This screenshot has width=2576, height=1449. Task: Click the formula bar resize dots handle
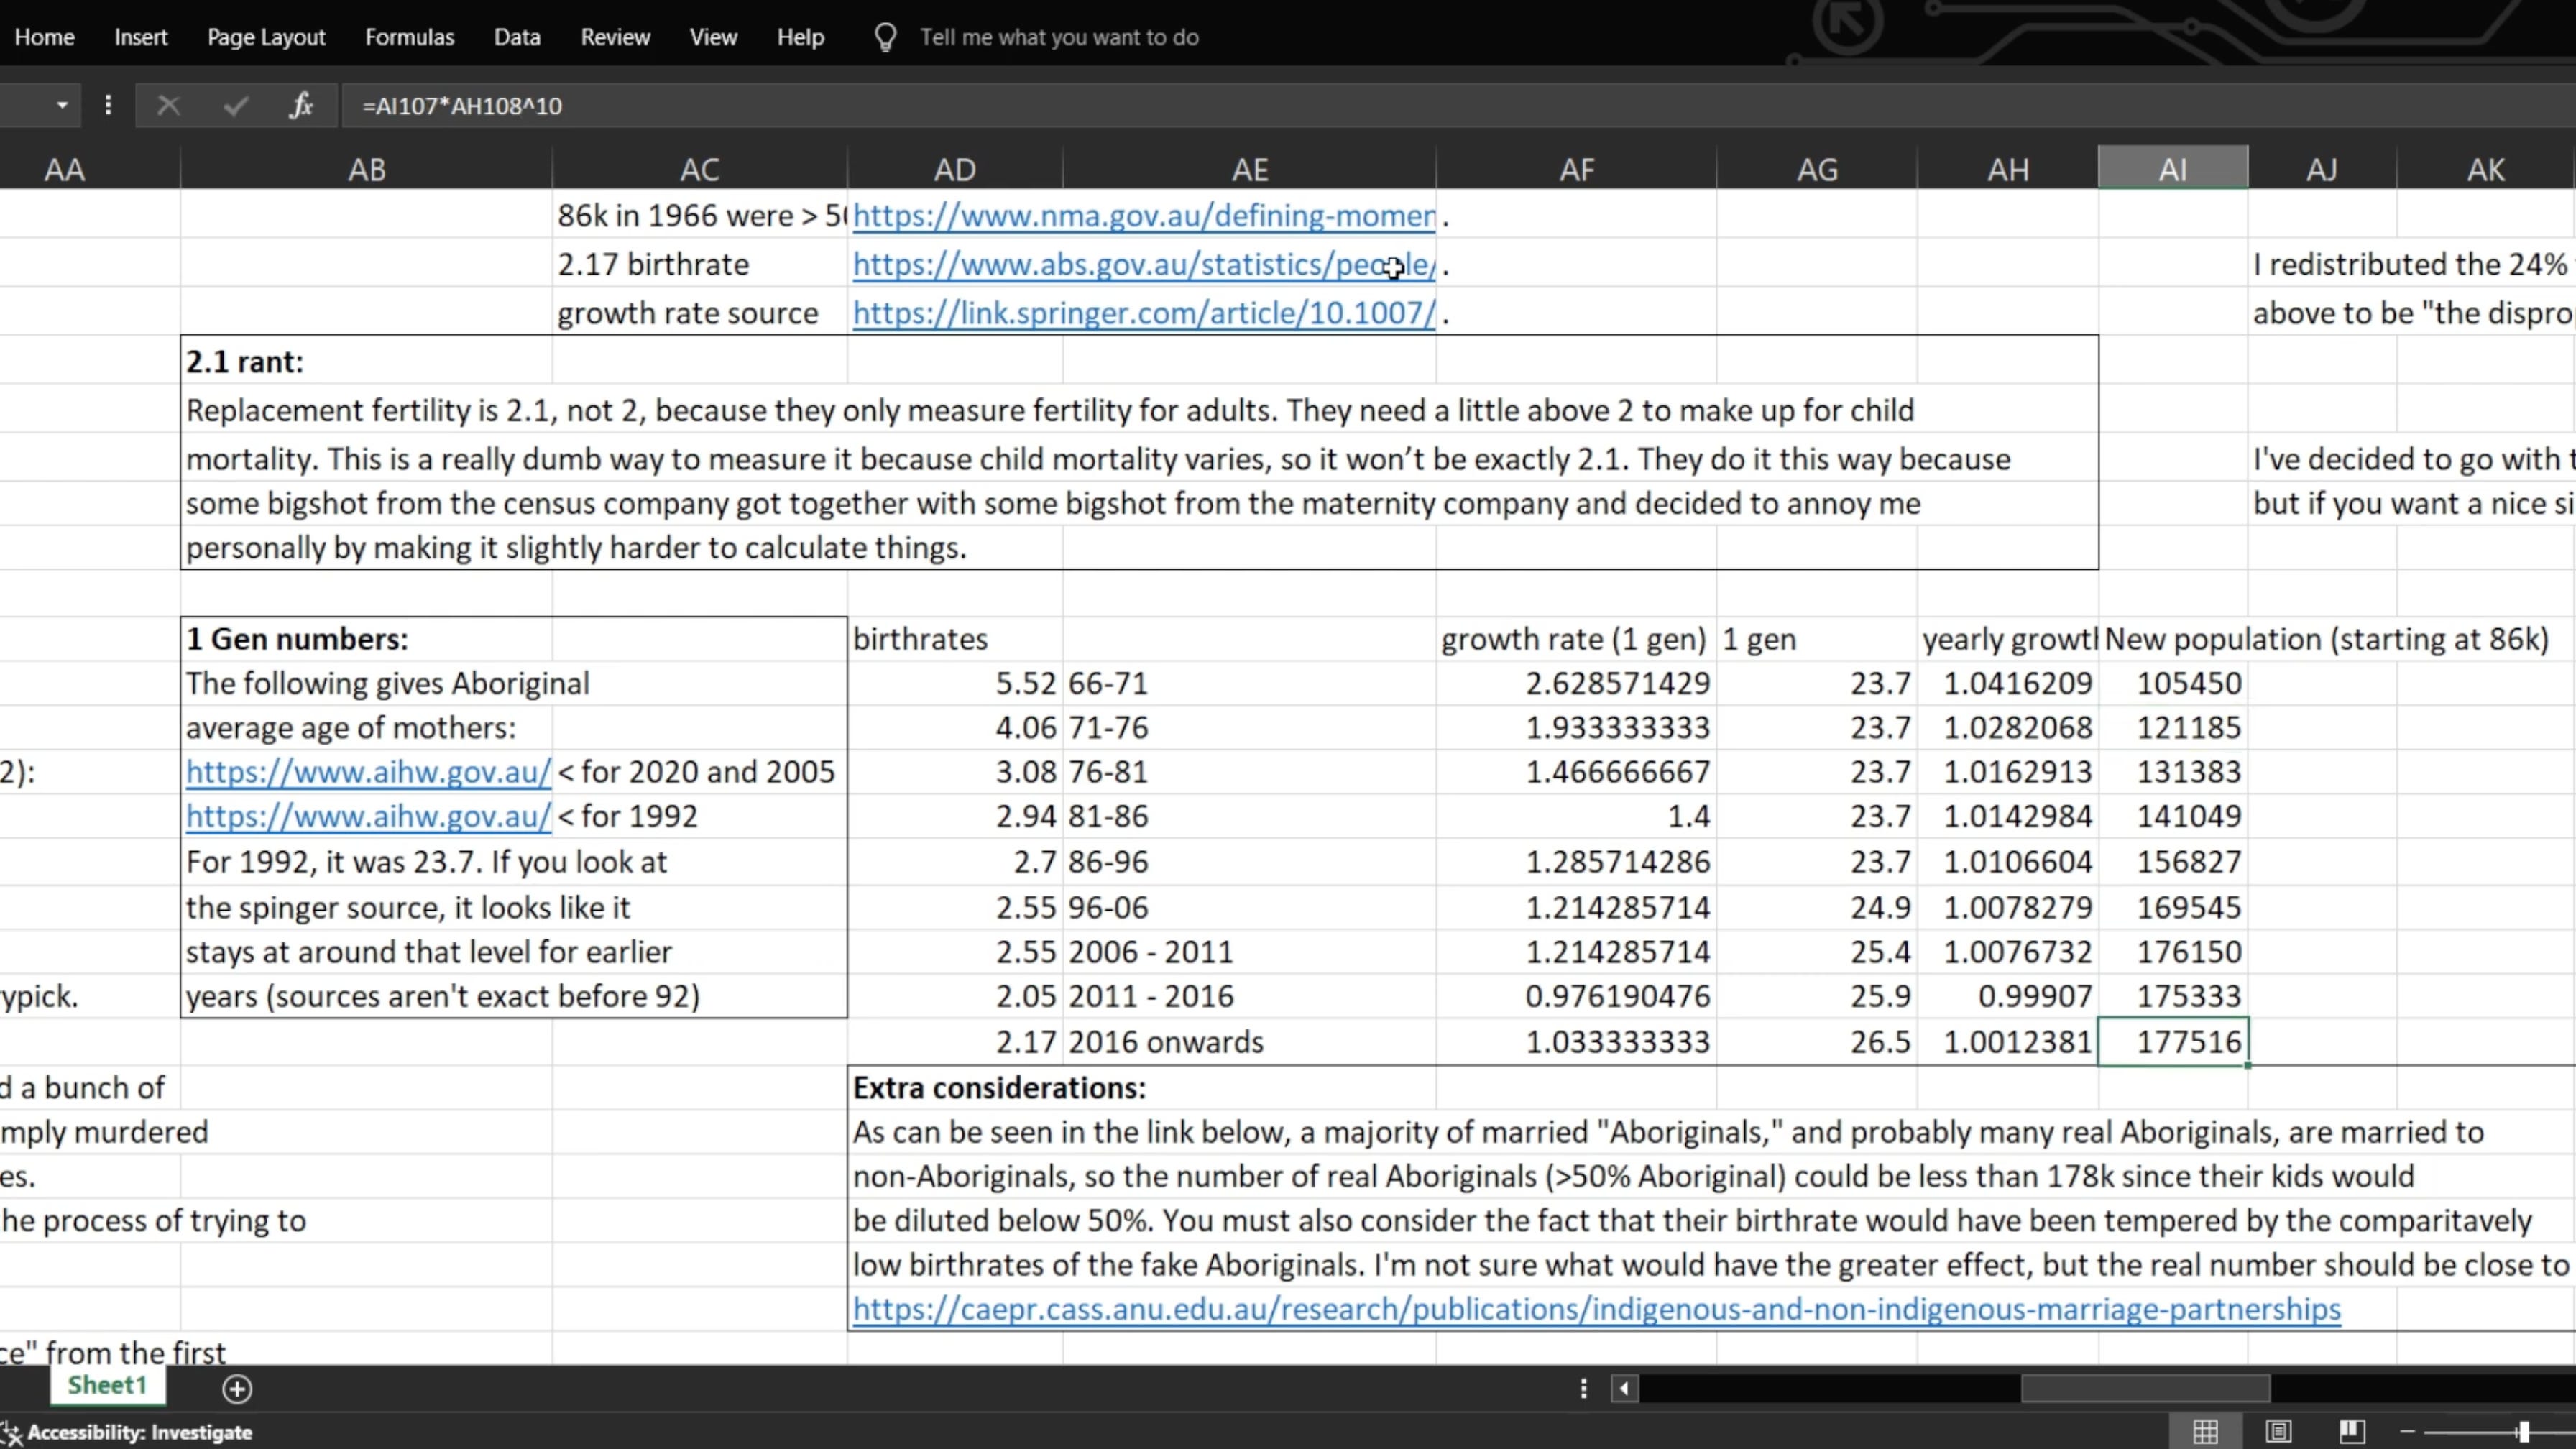pos(108,105)
